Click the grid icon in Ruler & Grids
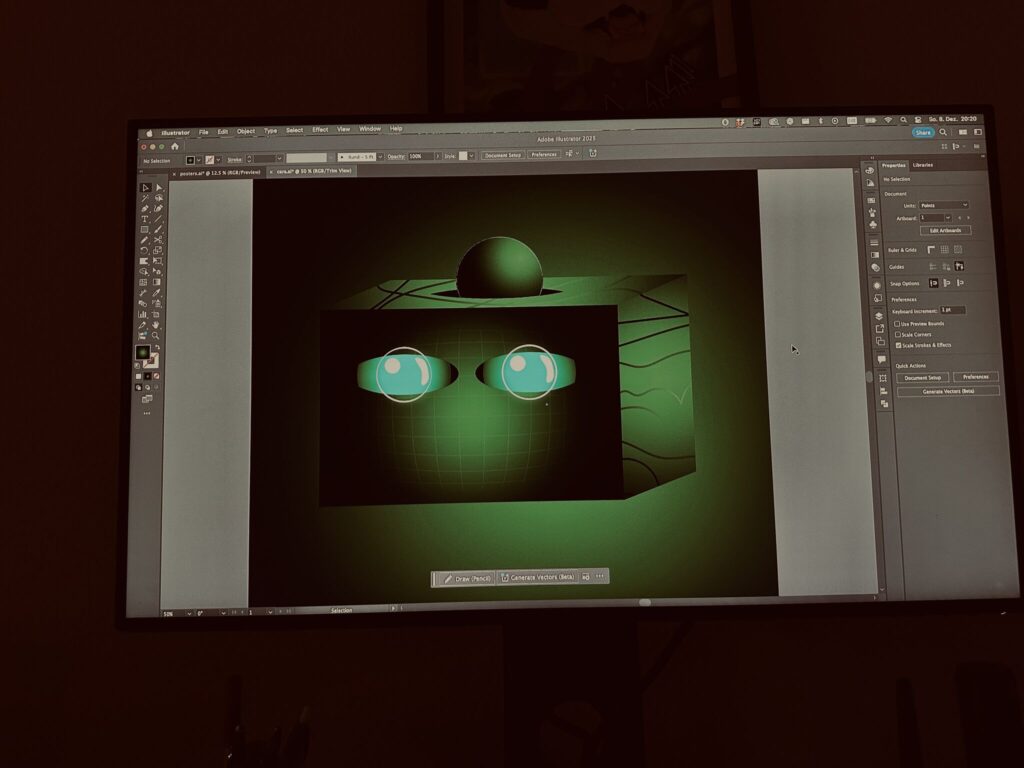This screenshot has height=768, width=1024. (944, 249)
